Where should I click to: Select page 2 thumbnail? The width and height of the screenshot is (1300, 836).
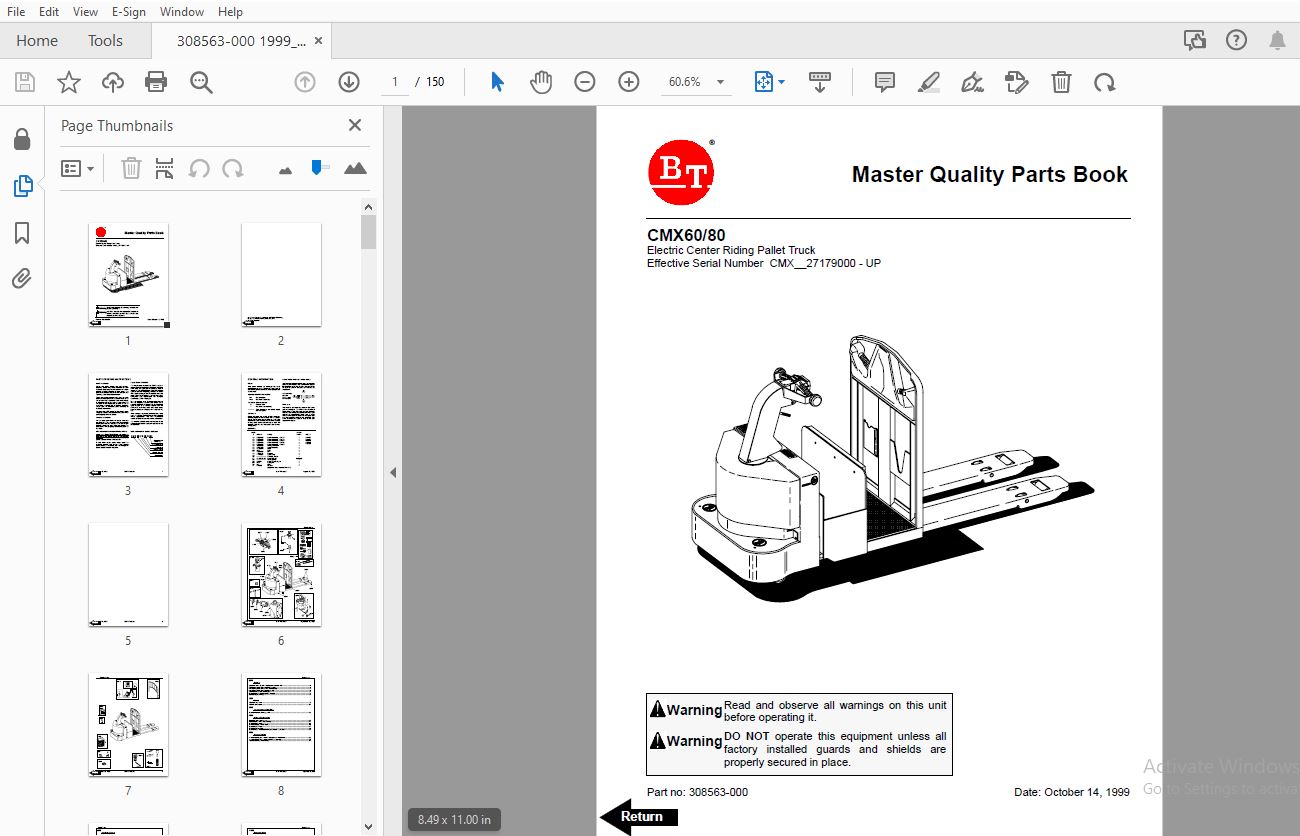[x=281, y=275]
